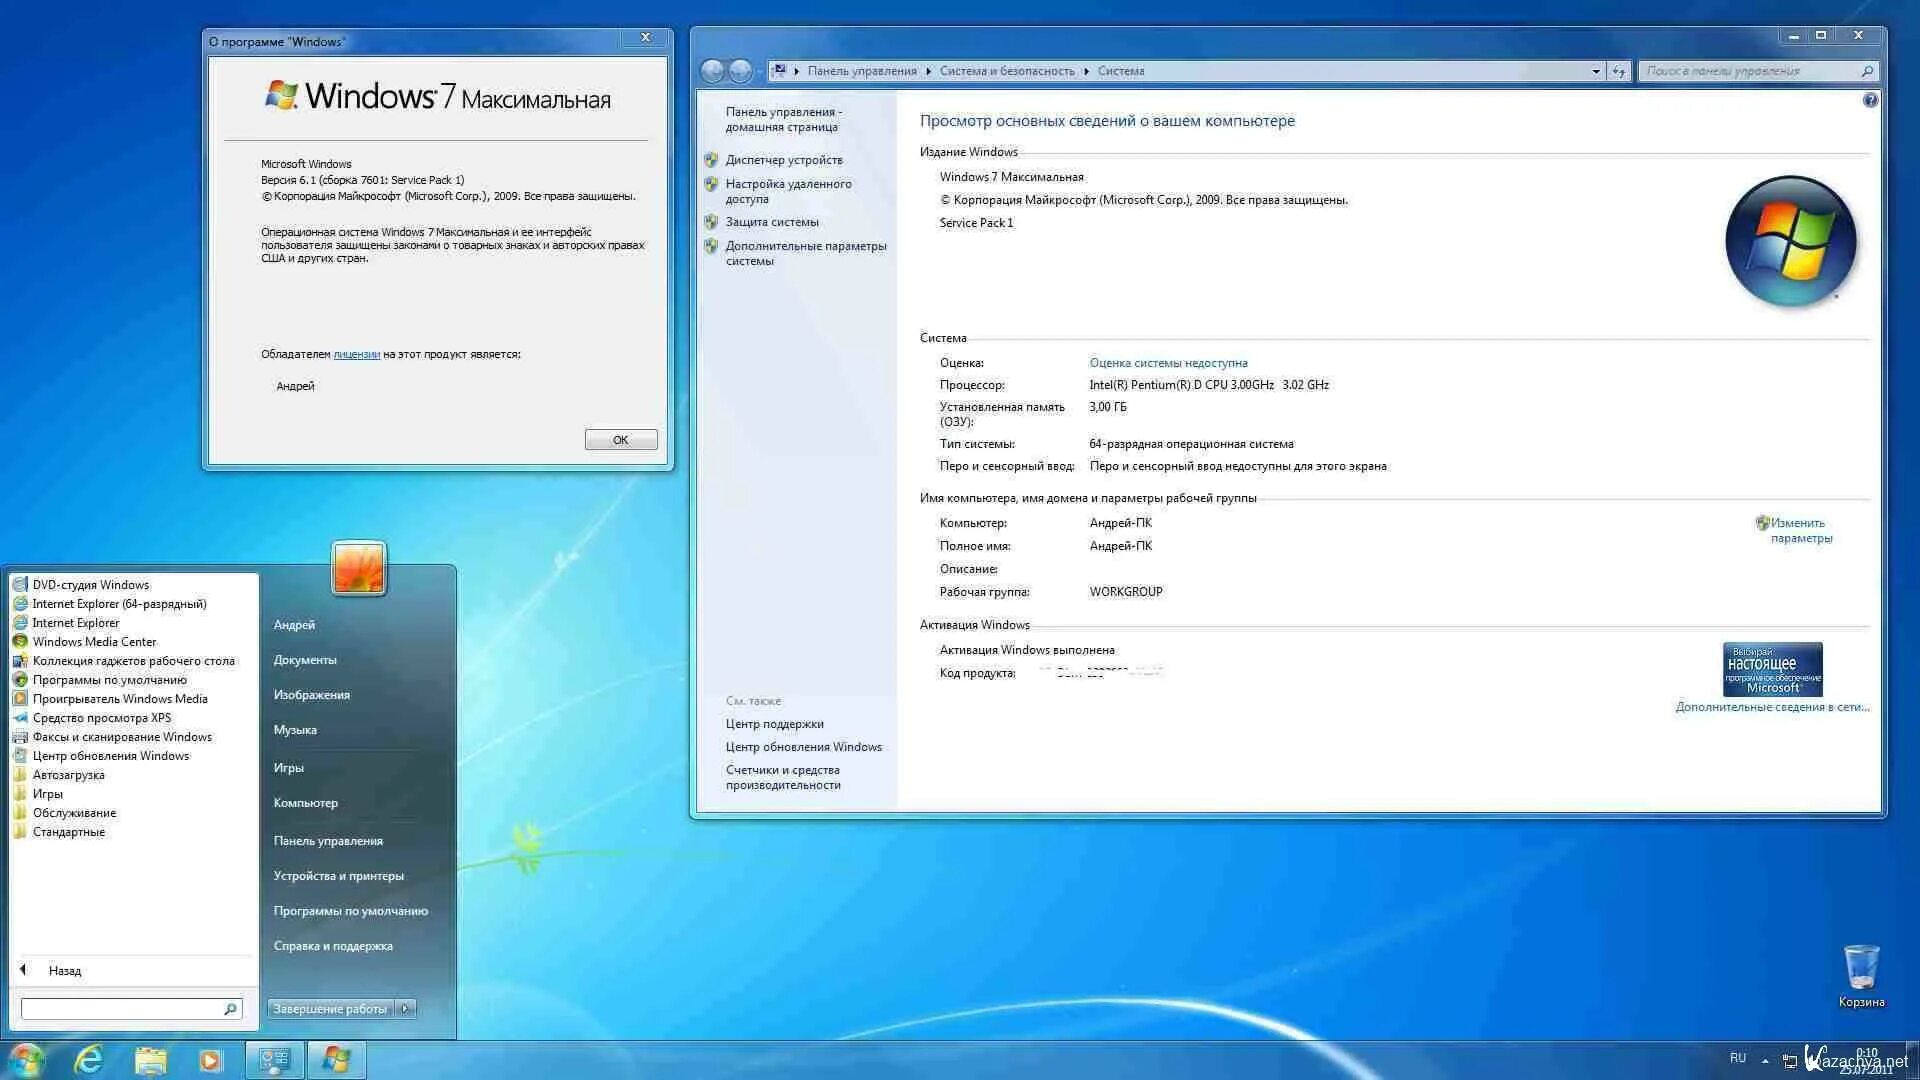1920x1080 pixels.
Task: Open Центр обновления Windows sidebar link
Action: pyautogui.click(x=804, y=747)
